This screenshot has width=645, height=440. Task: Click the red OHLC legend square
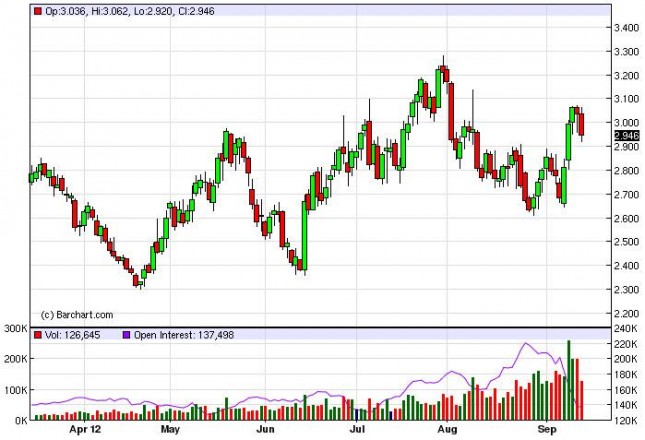[38, 12]
